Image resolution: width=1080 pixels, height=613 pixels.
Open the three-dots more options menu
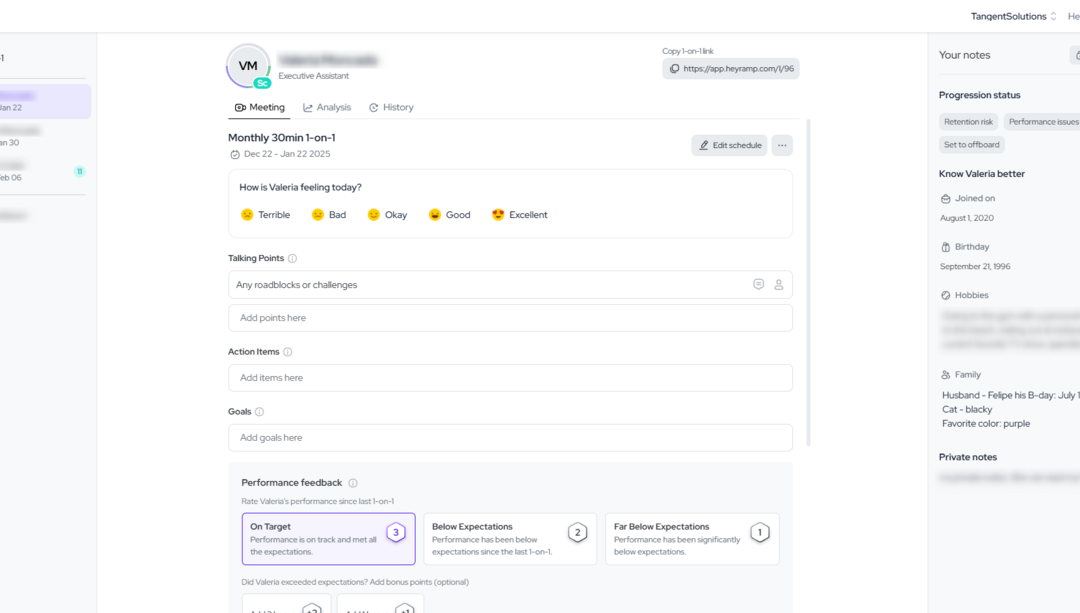point(782,146)
